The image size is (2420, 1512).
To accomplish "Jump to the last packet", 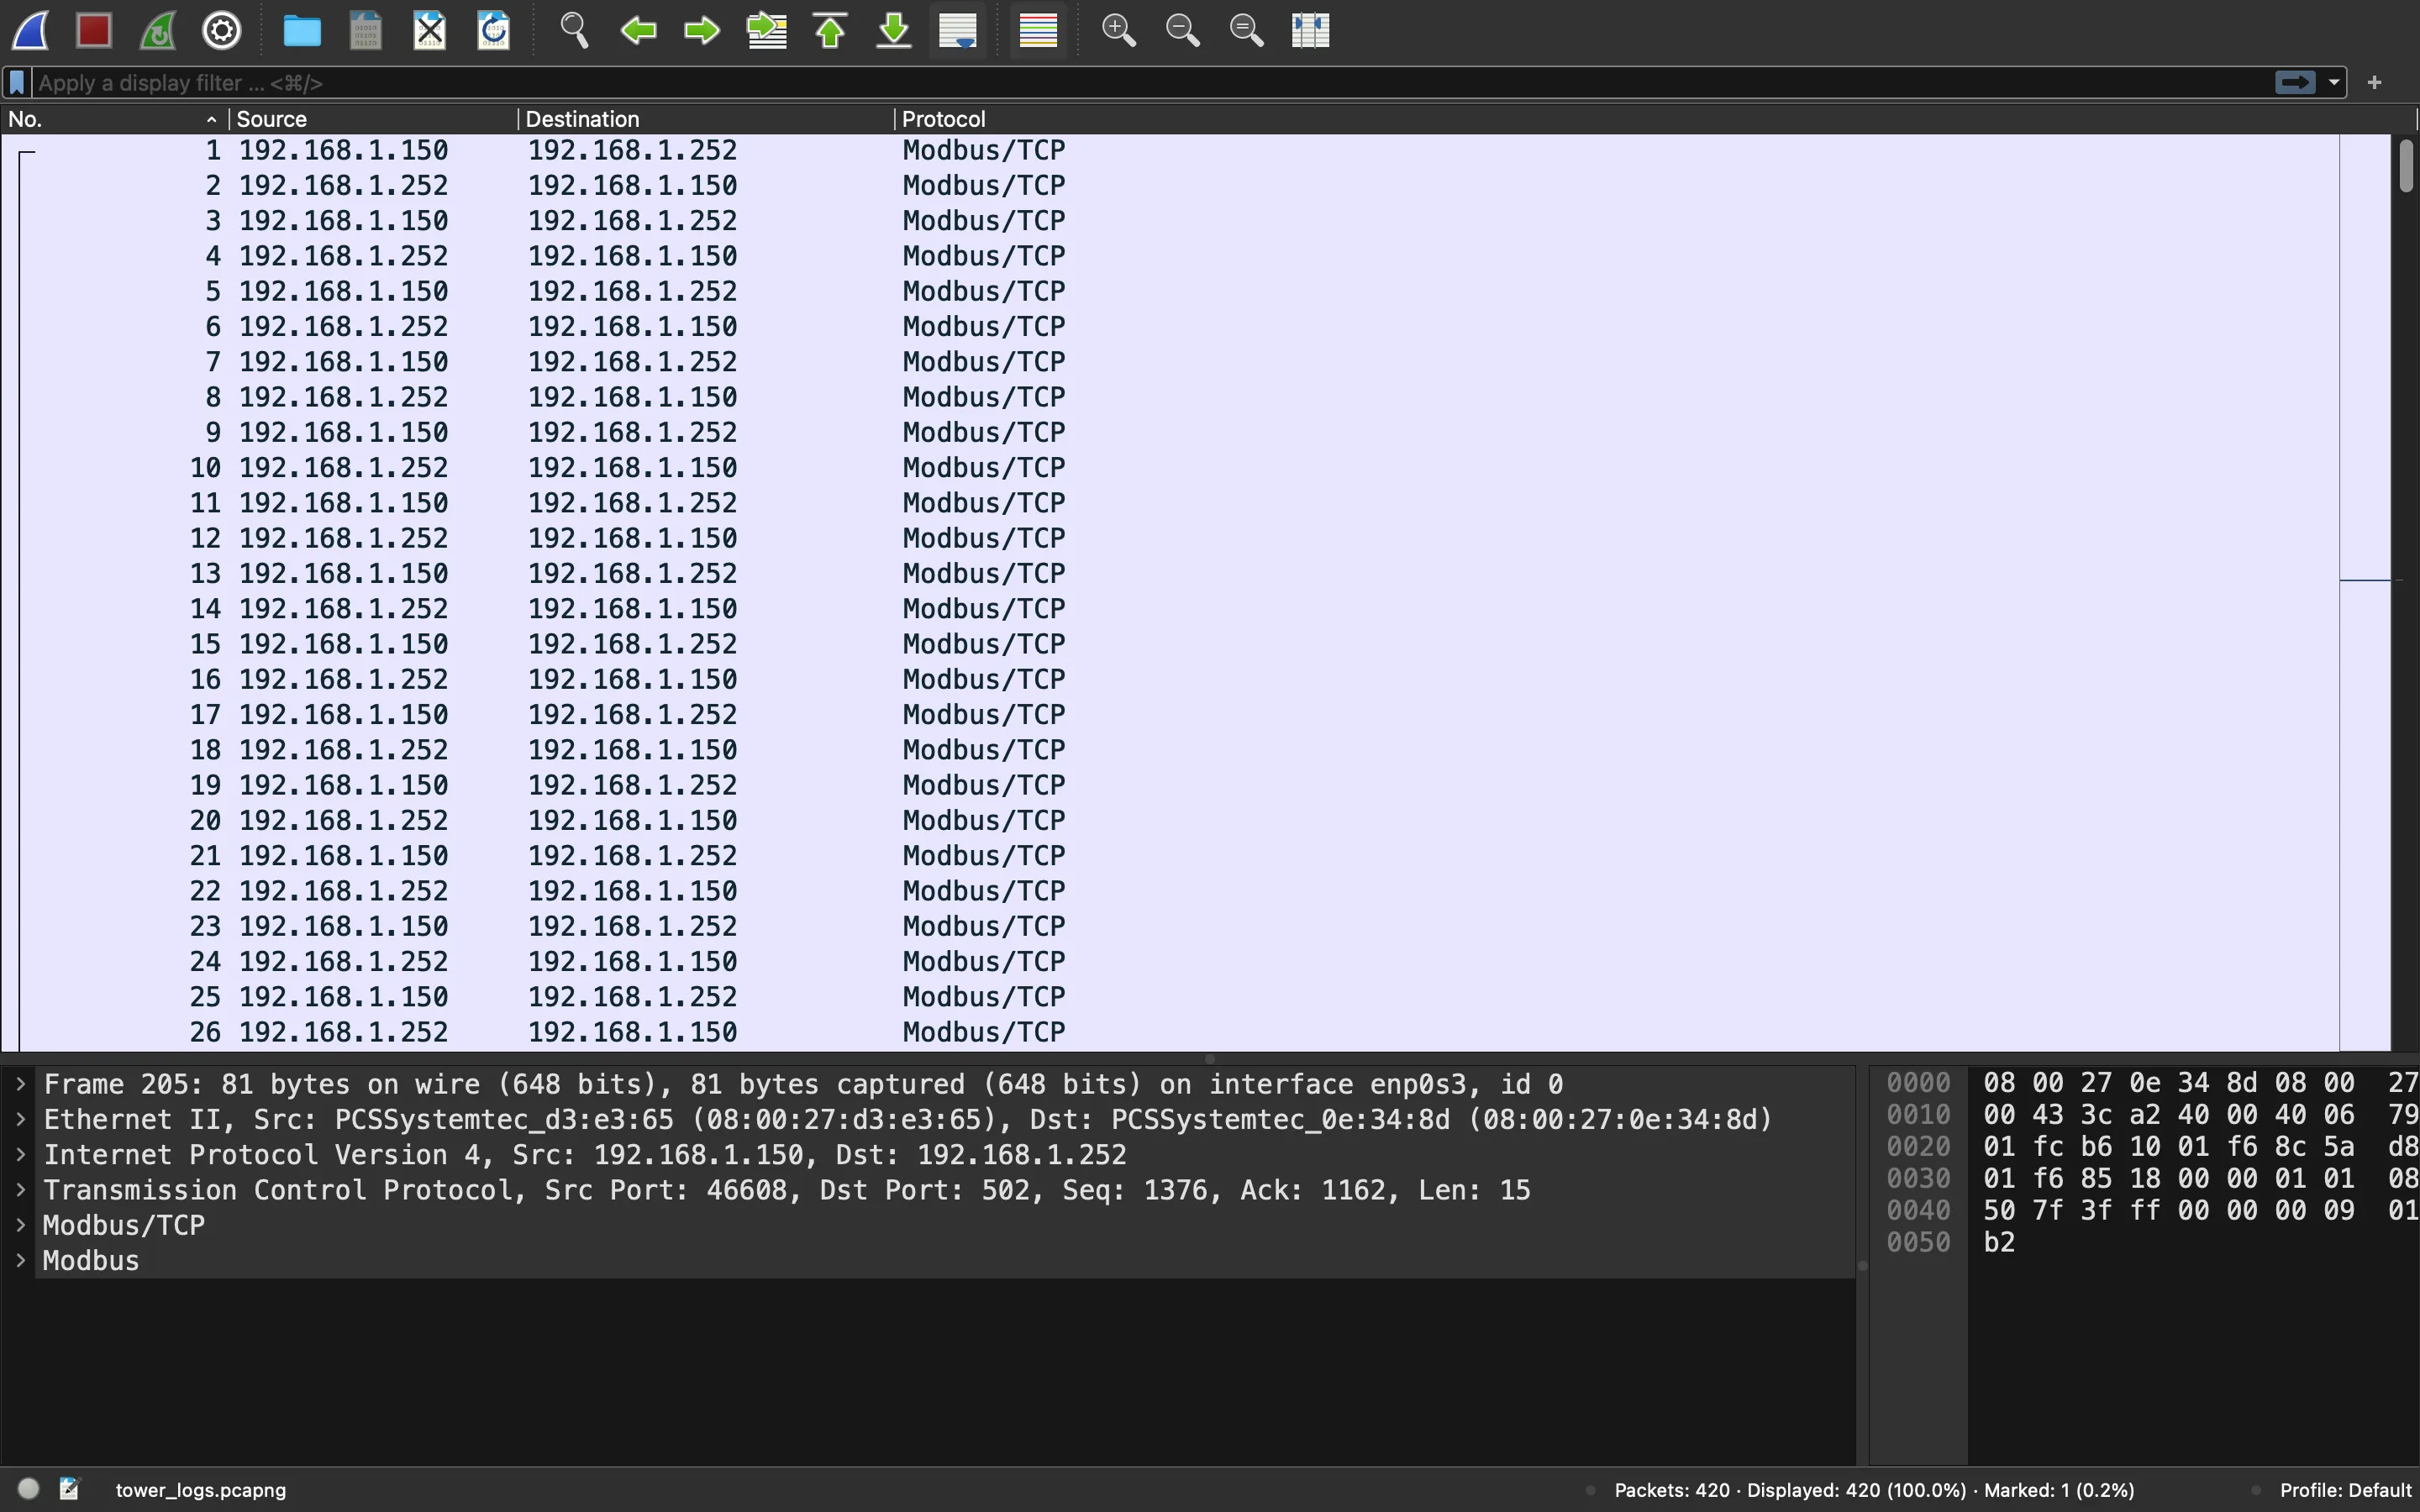I will point(894,30).
